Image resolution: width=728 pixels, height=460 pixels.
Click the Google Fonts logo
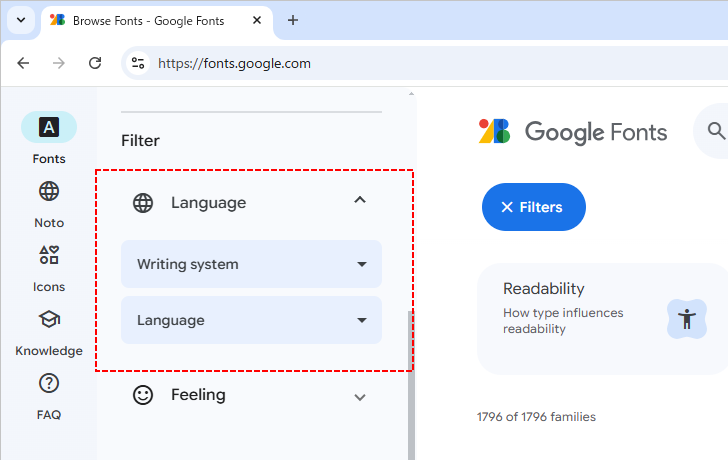point(573,131)
